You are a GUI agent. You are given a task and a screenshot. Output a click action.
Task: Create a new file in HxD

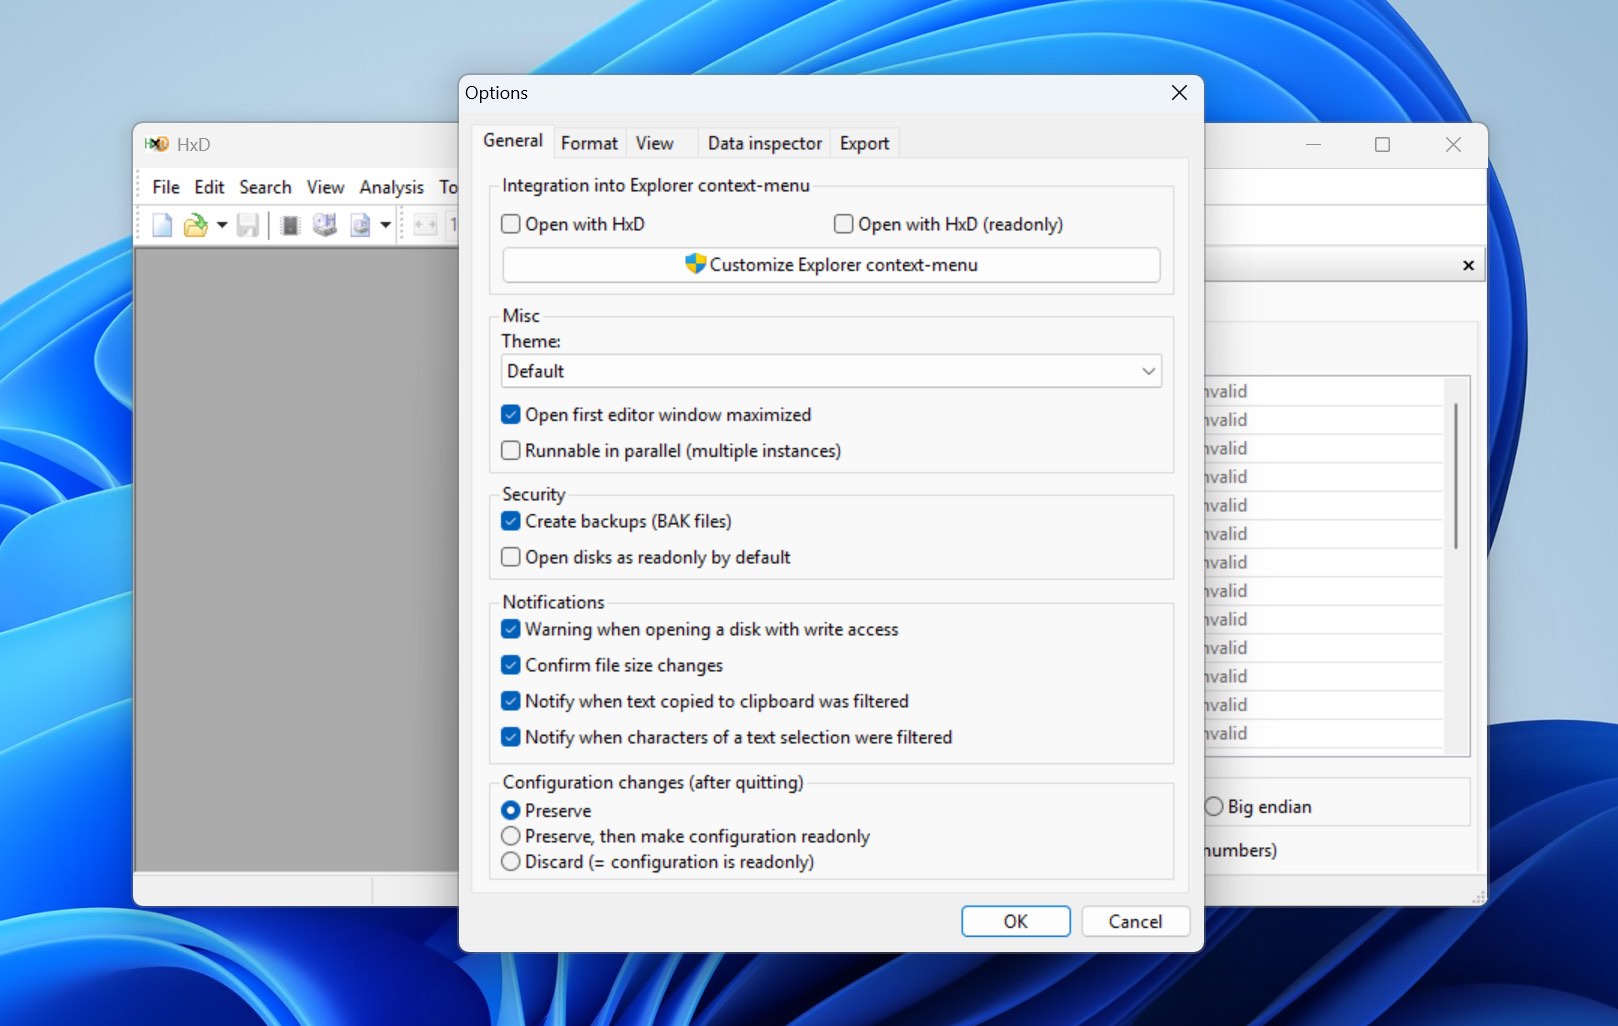tap(161, 224)
